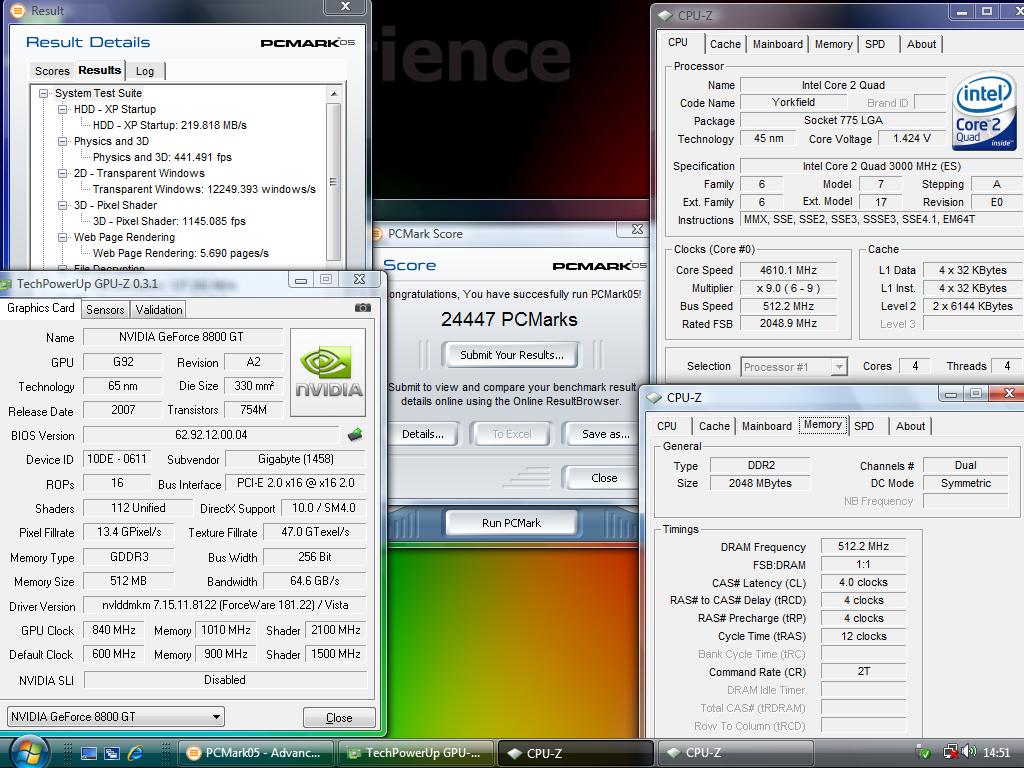Launch Internet Explorer from quick launch
Viewport: 1024px width, 768px height.
136,752
